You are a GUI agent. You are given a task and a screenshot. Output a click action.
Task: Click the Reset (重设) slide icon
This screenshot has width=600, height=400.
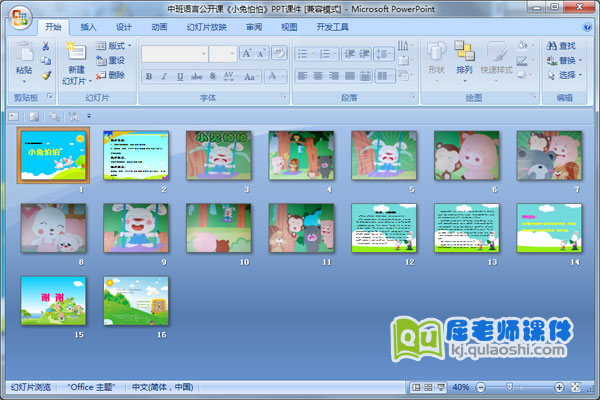pos(101,60)
